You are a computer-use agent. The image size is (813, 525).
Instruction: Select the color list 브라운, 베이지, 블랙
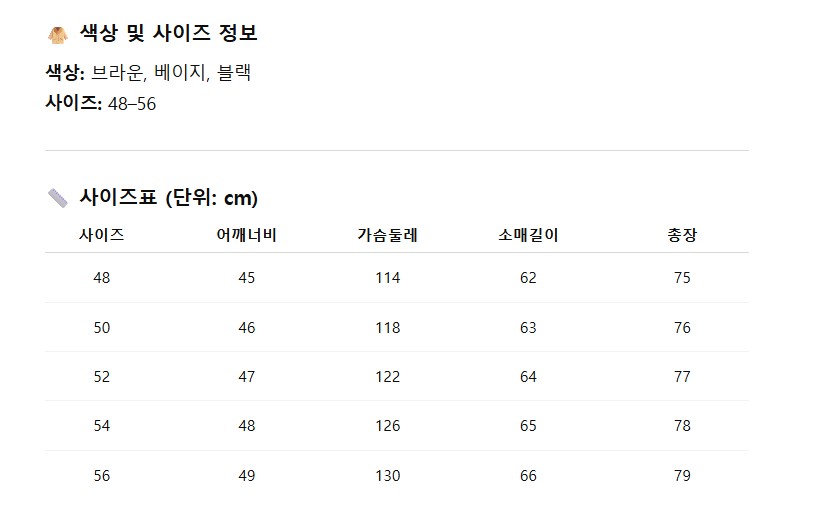[x=171, y=73]
